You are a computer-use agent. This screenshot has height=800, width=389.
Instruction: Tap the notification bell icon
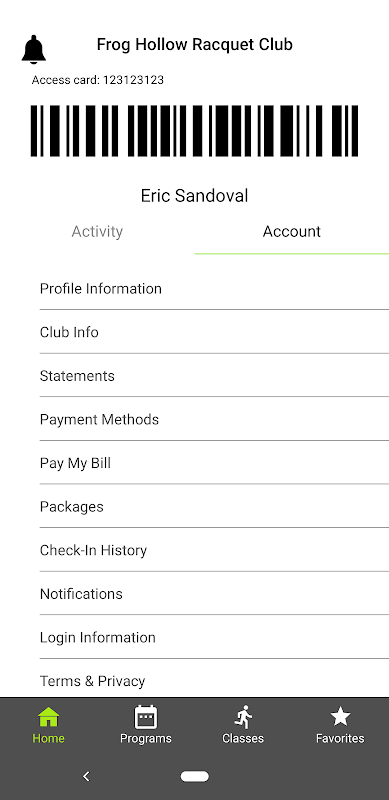(34, 49)
